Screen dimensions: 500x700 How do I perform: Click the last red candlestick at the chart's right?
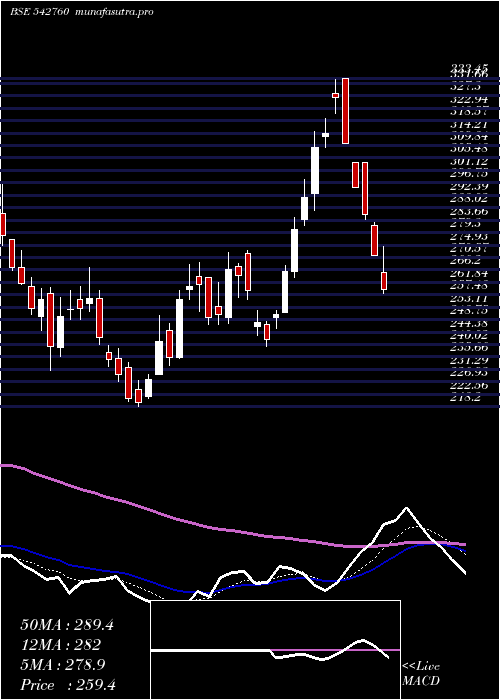pyautogui.click(x=383, y=281)
